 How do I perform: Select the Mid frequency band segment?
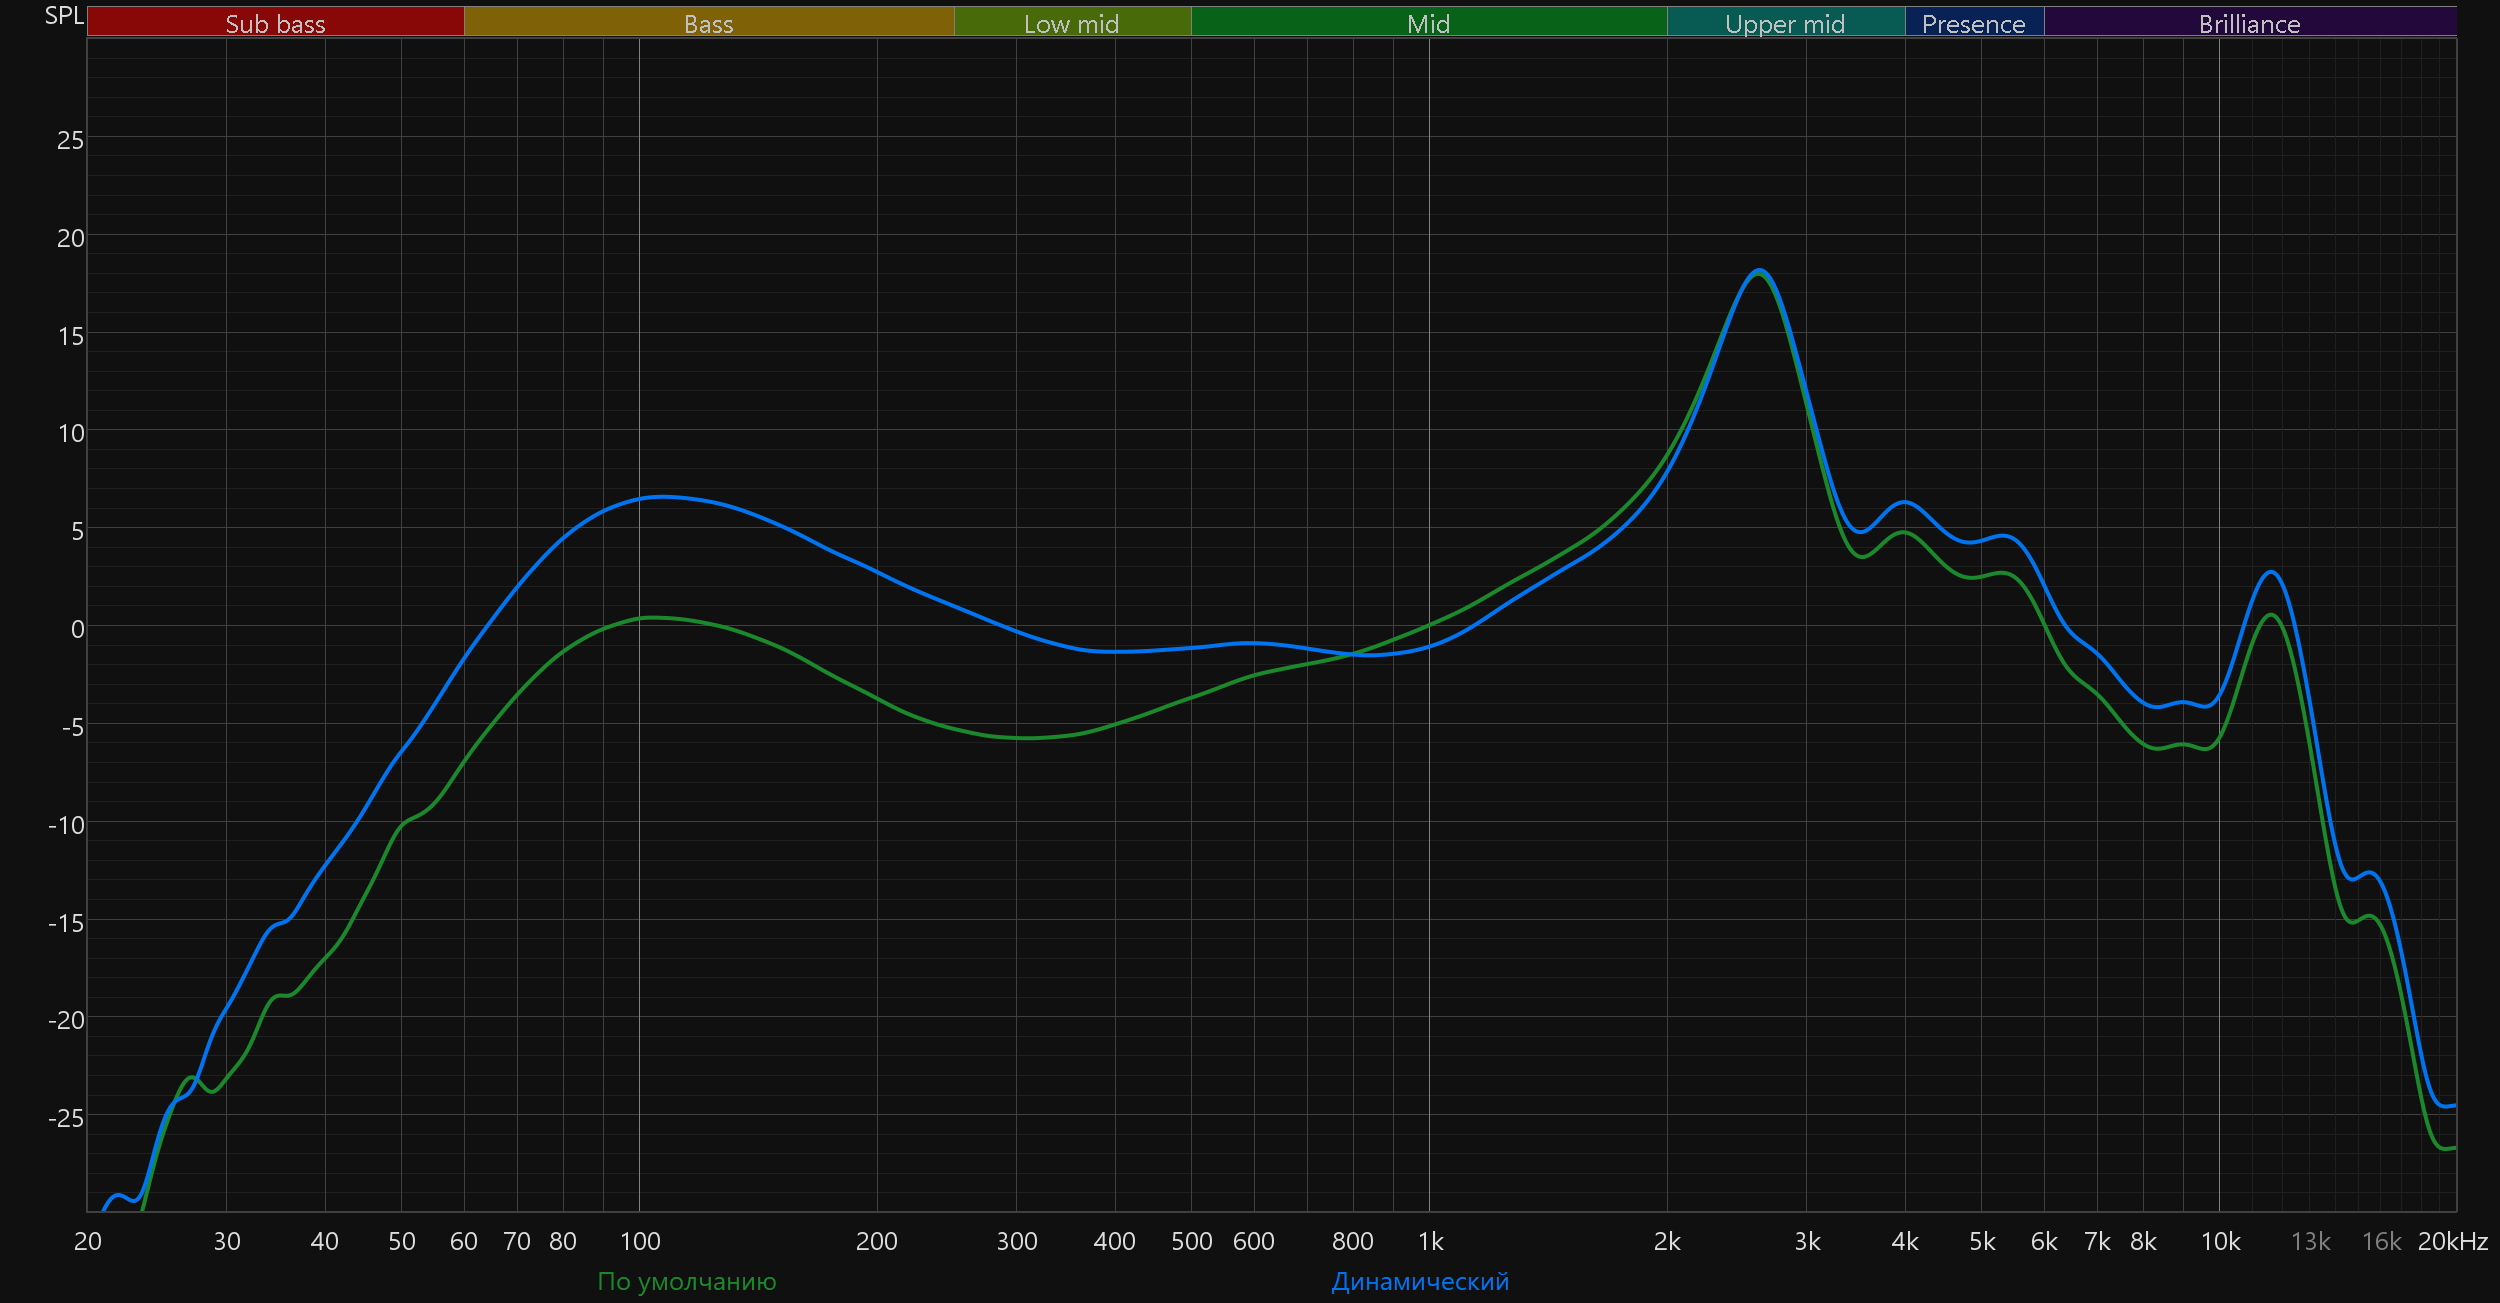point(1428,23)
